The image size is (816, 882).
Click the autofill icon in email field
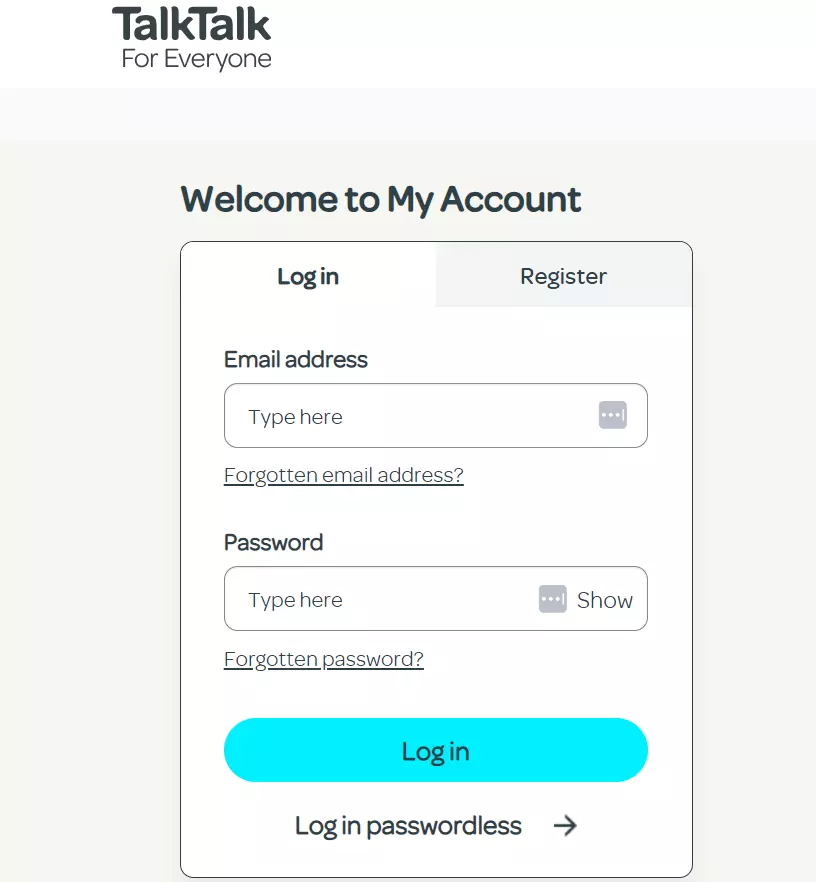[615, 415]
